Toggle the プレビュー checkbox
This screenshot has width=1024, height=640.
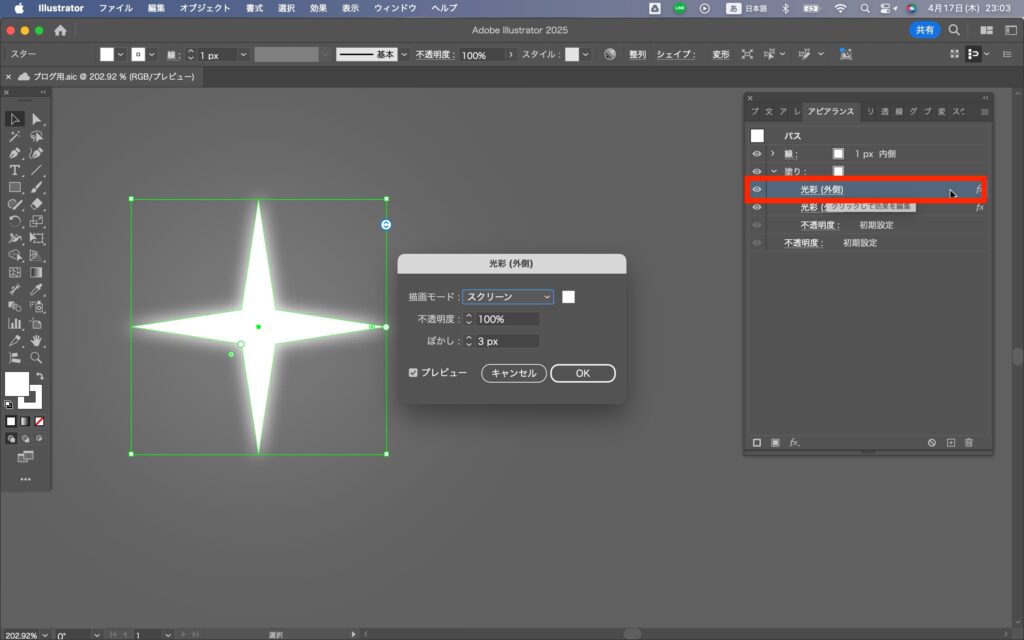(413, 372)
